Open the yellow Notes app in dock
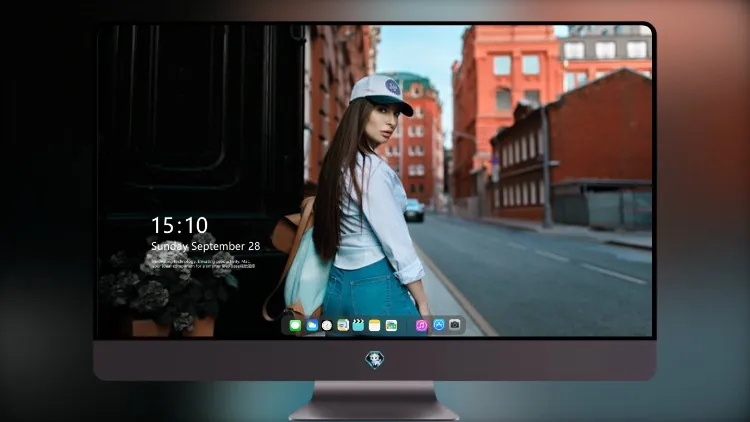Image resolution: width=750 pixels, height=422 pixels. [375, 325]
